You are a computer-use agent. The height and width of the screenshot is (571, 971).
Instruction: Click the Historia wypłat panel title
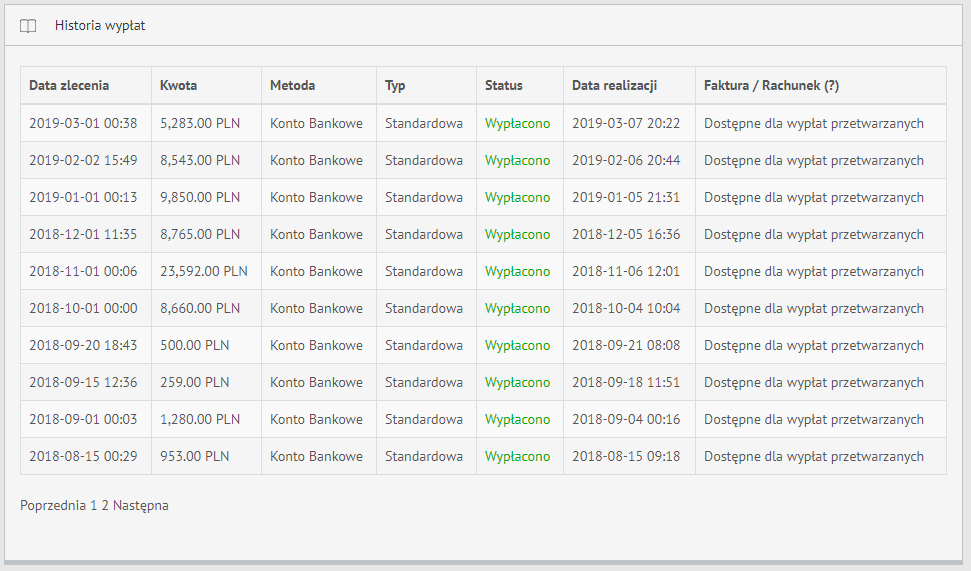tap(100, 26)
